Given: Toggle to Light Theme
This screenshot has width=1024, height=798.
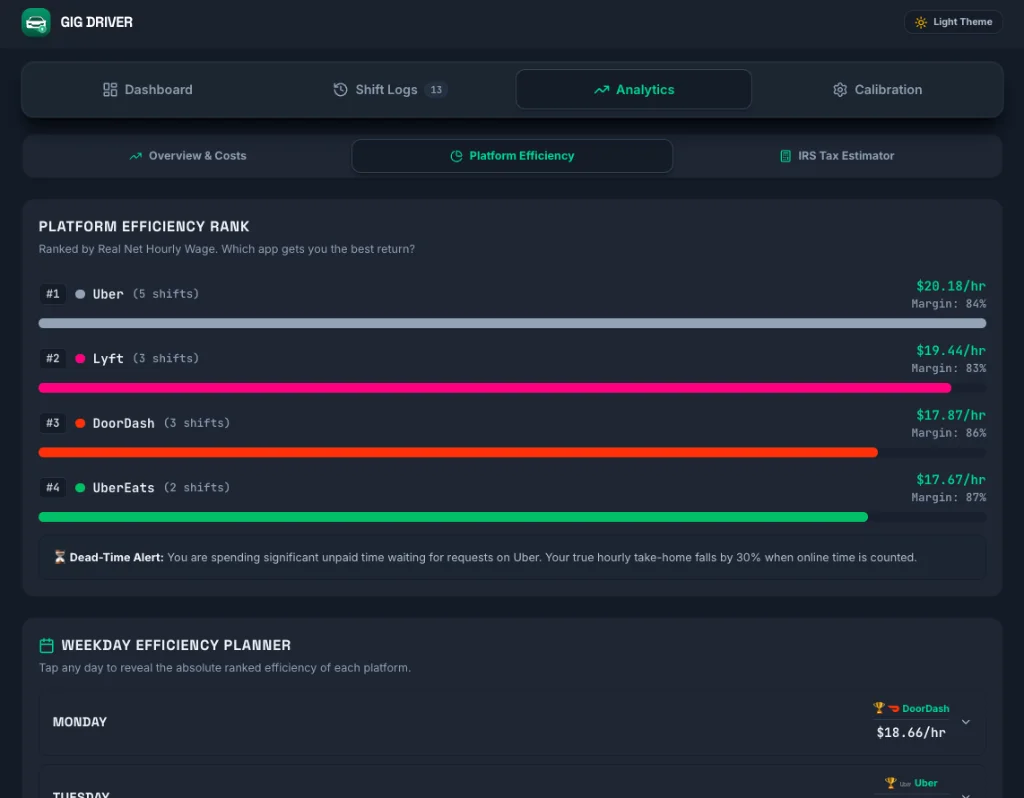Looking at the screenshot, I should click(x=953, y=22).
